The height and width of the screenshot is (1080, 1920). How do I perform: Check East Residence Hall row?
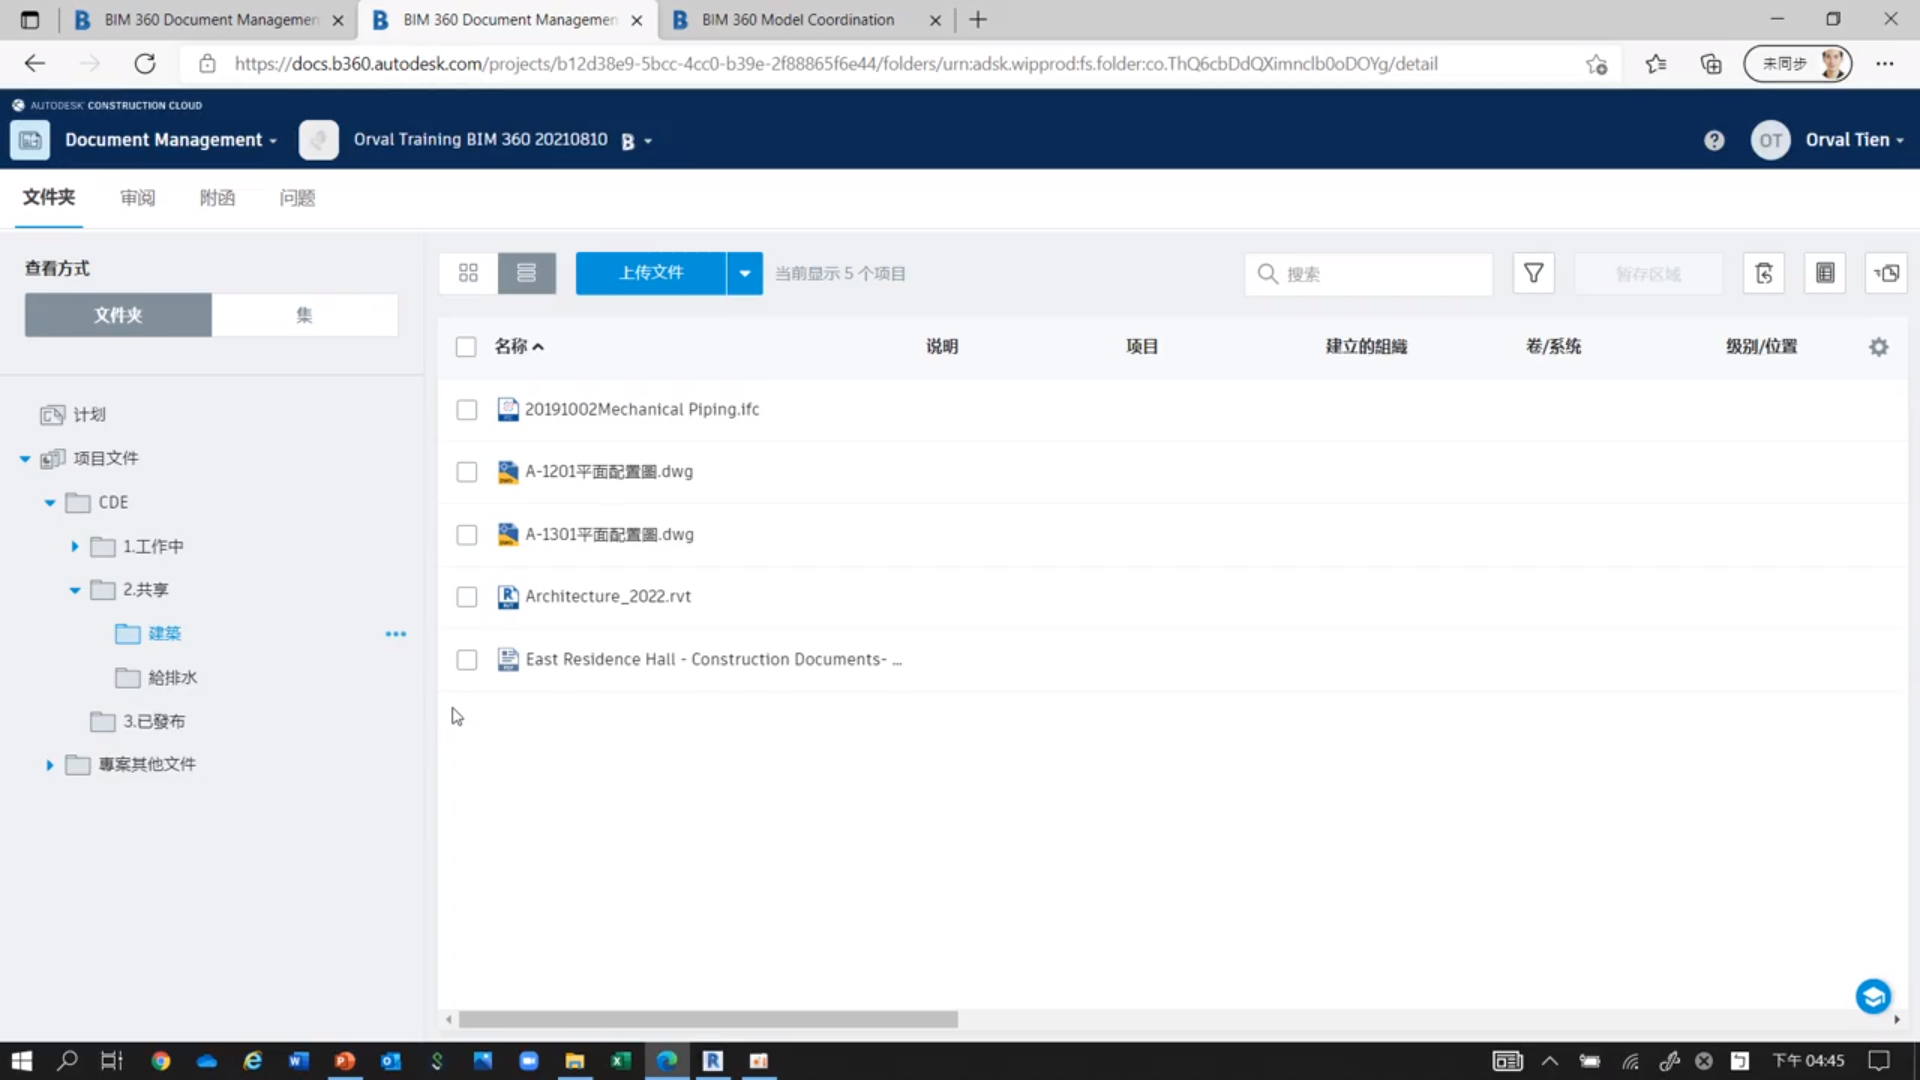click(x=467, y=660)
